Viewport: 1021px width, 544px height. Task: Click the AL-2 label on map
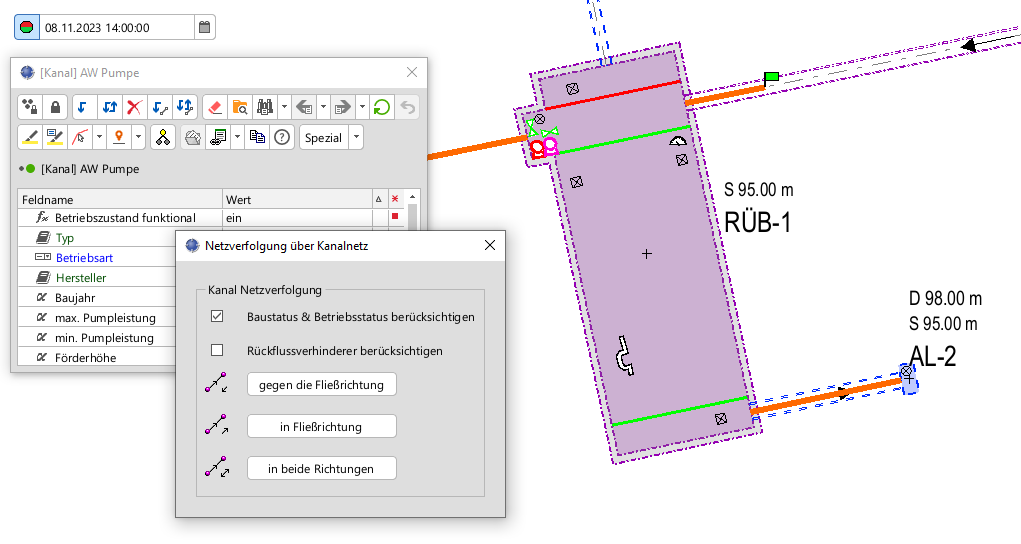click(932, 357)
